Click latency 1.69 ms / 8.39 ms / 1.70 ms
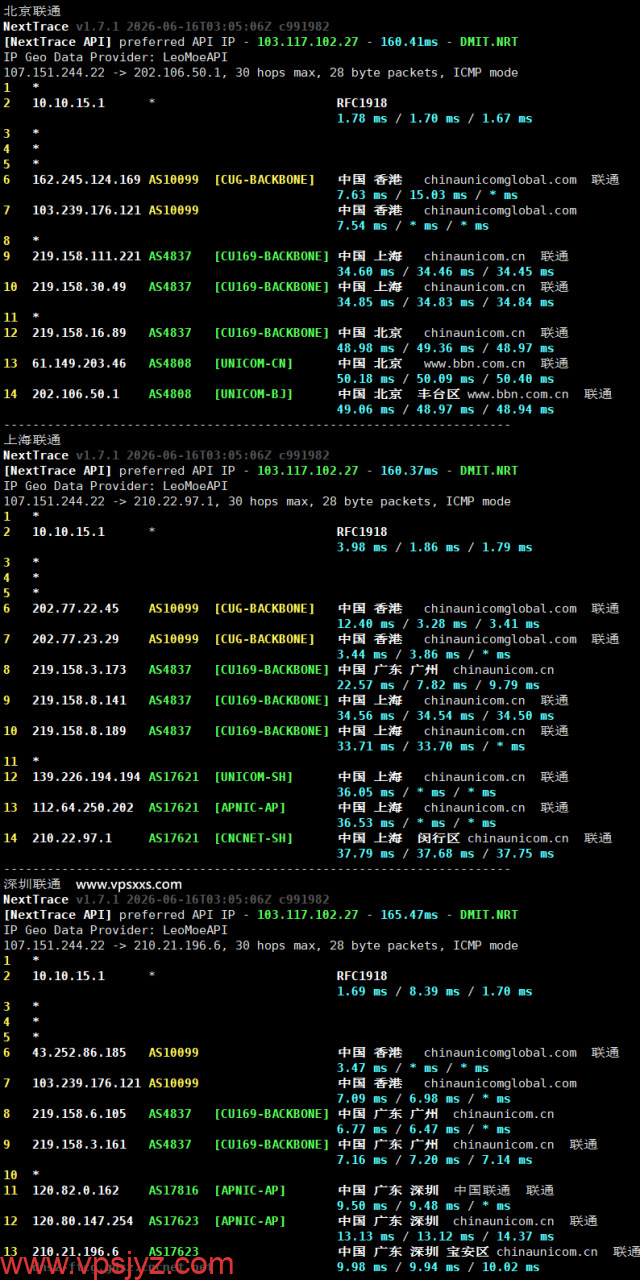Viewport: 640px width, 1280px height. tap(435, 991)
